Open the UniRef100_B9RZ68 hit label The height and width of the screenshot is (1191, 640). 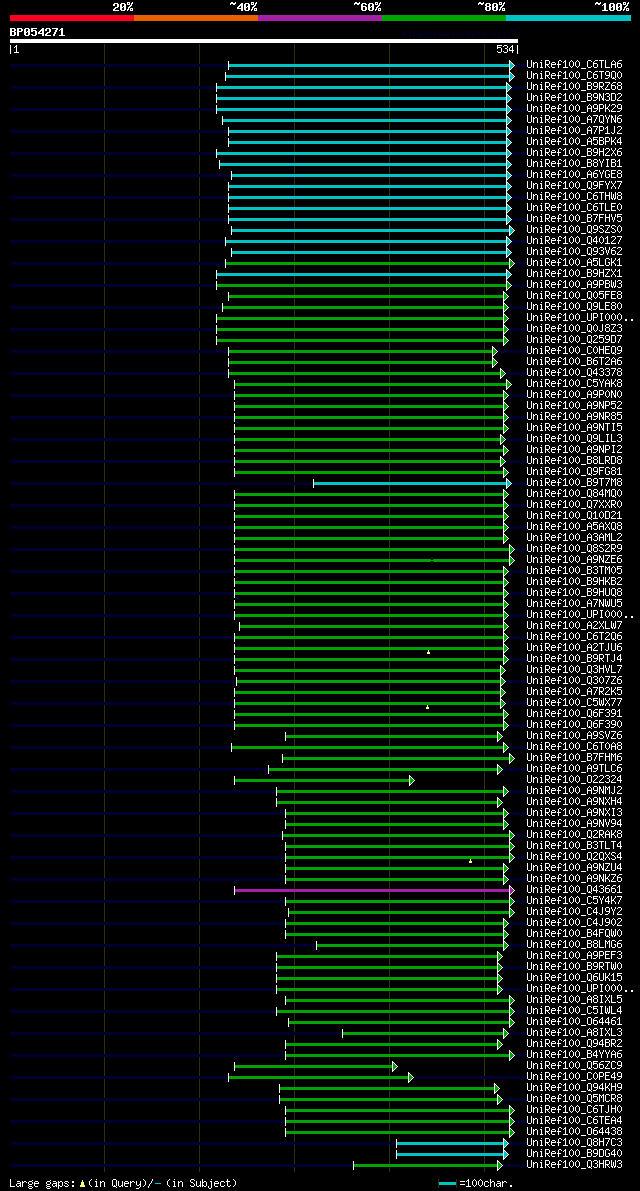click(574, 87)
